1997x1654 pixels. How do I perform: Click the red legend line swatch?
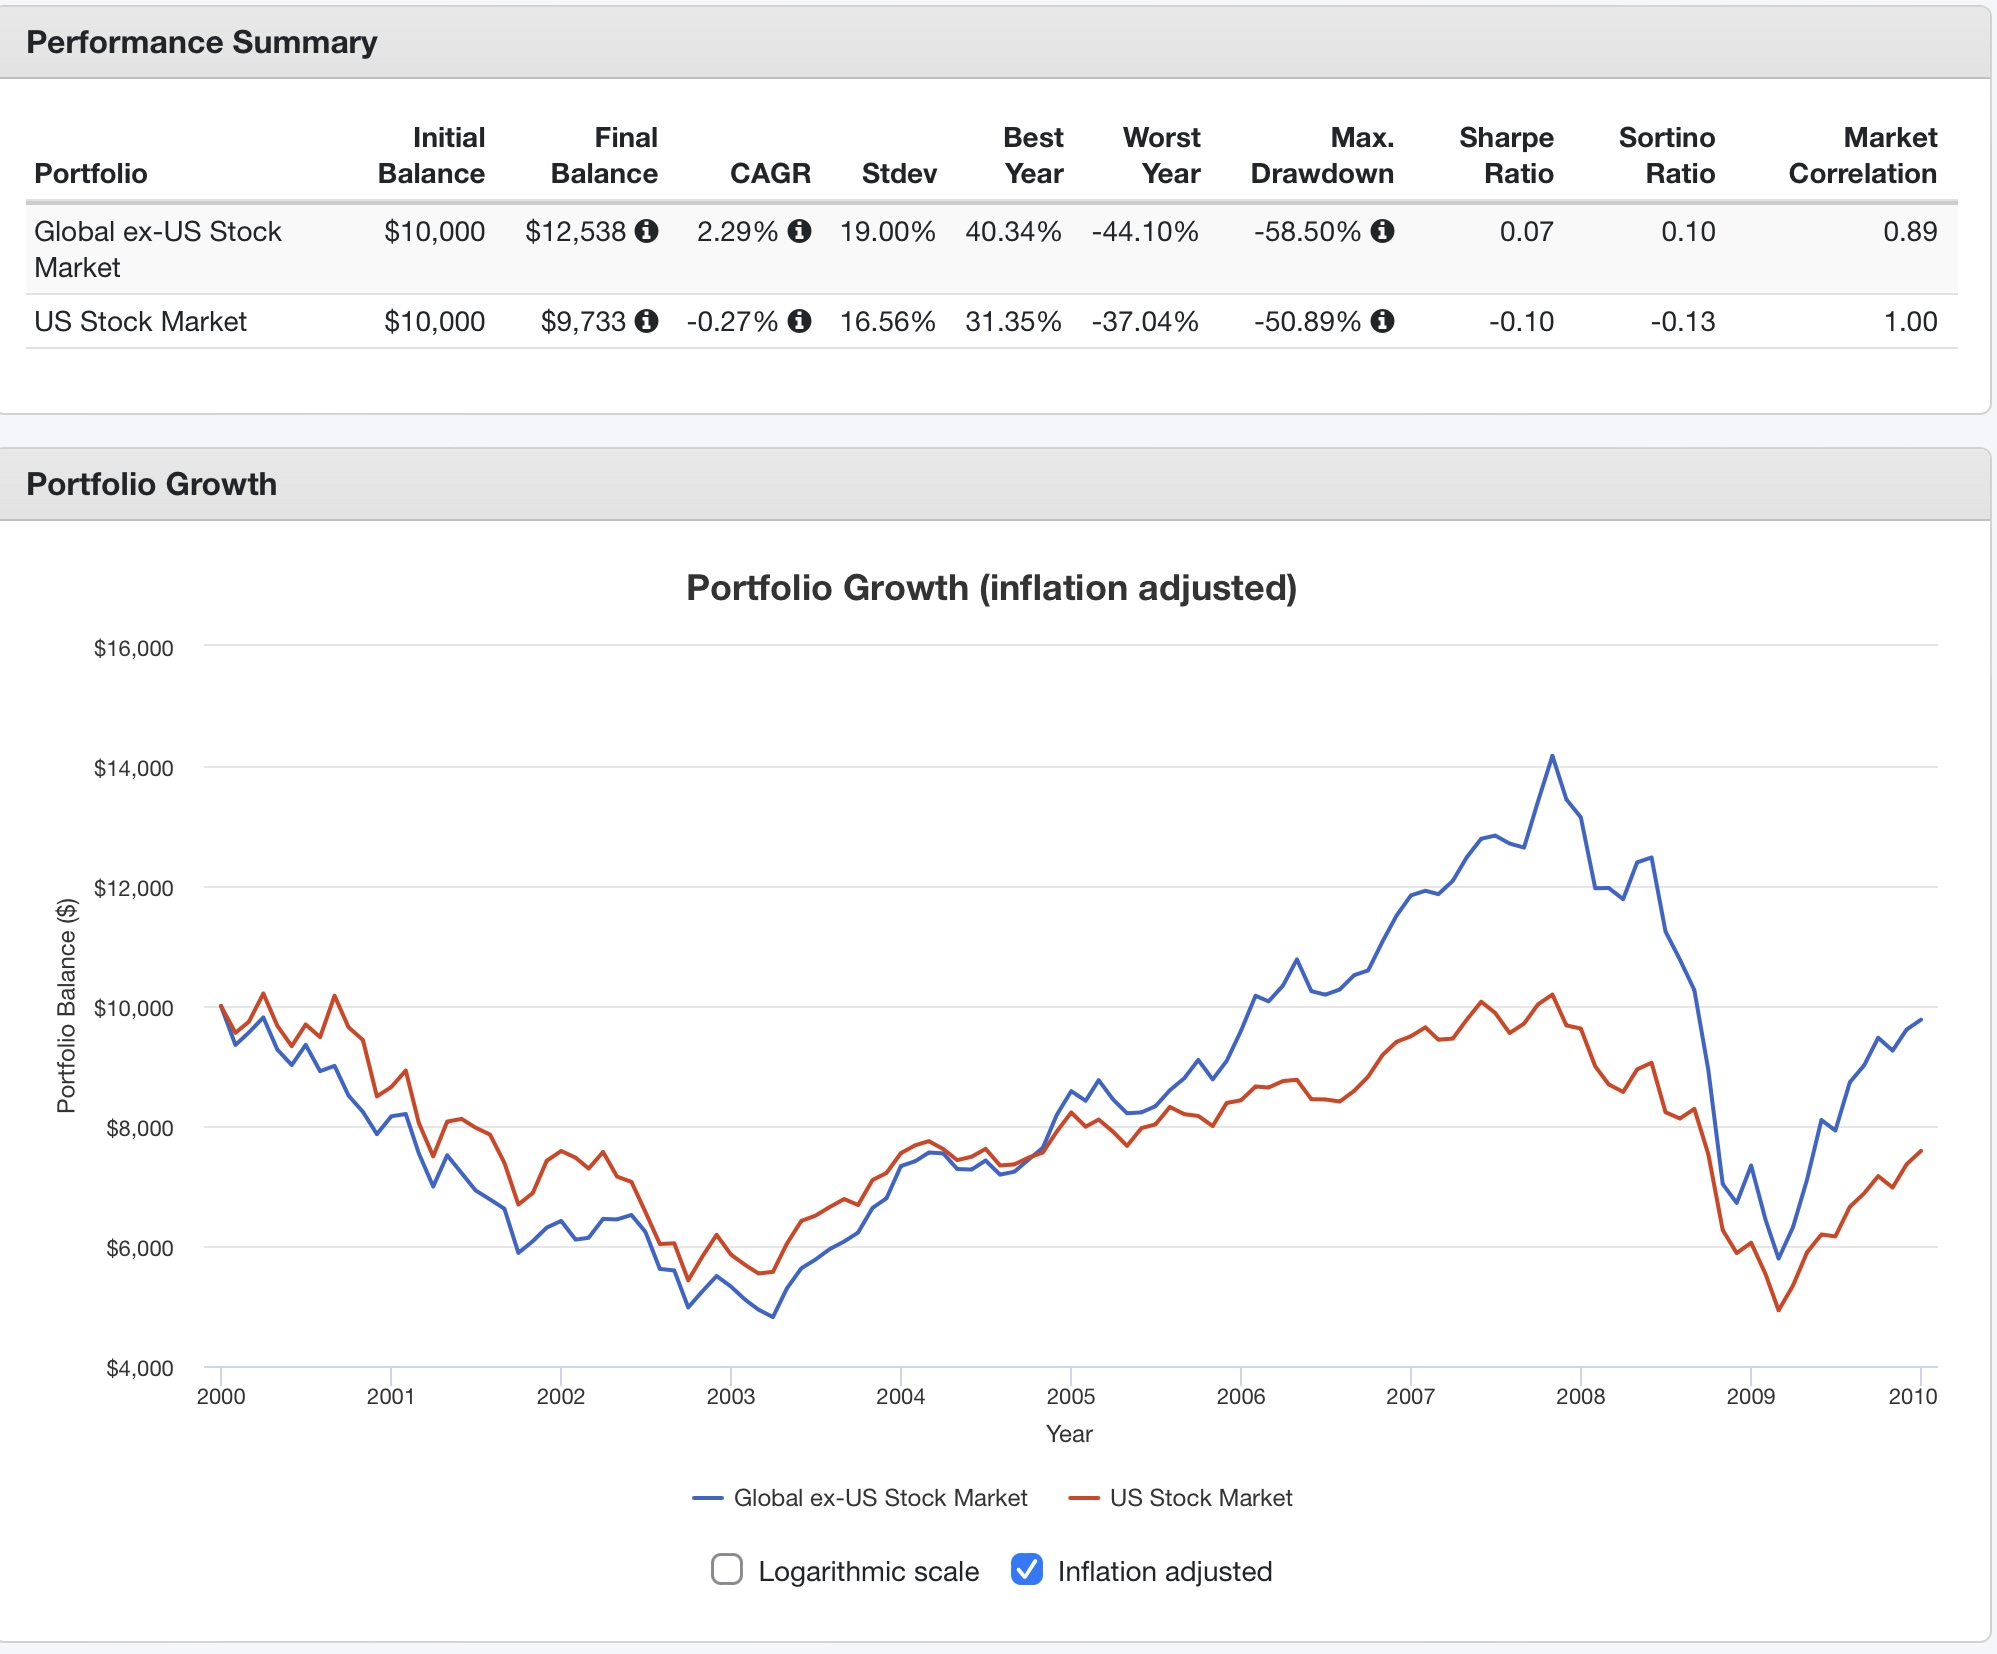(x=1084, y=1498)
